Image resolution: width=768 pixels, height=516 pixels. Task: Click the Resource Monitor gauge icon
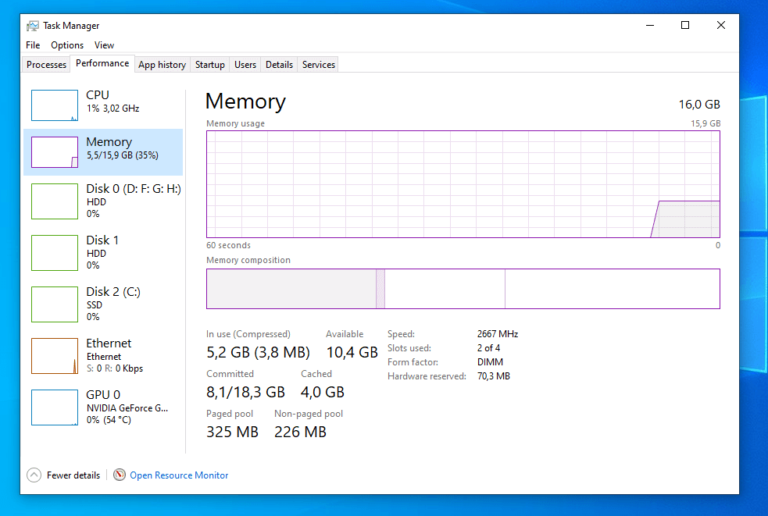[x=119, y=475]
